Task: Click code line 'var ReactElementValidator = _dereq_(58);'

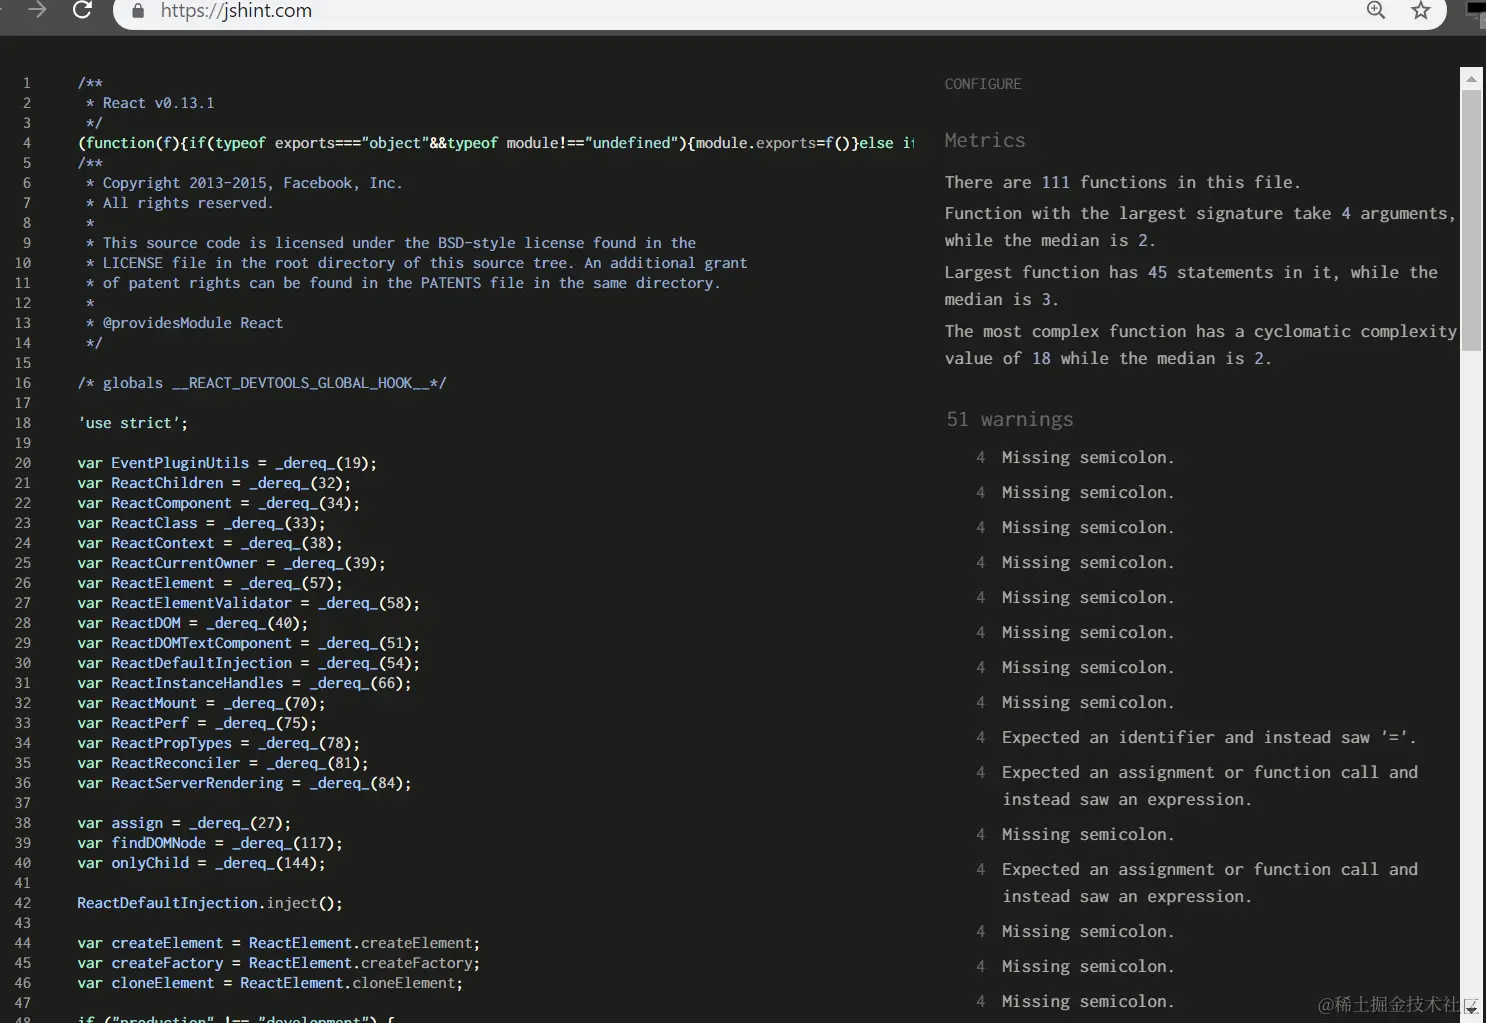Action: (248, 603)
